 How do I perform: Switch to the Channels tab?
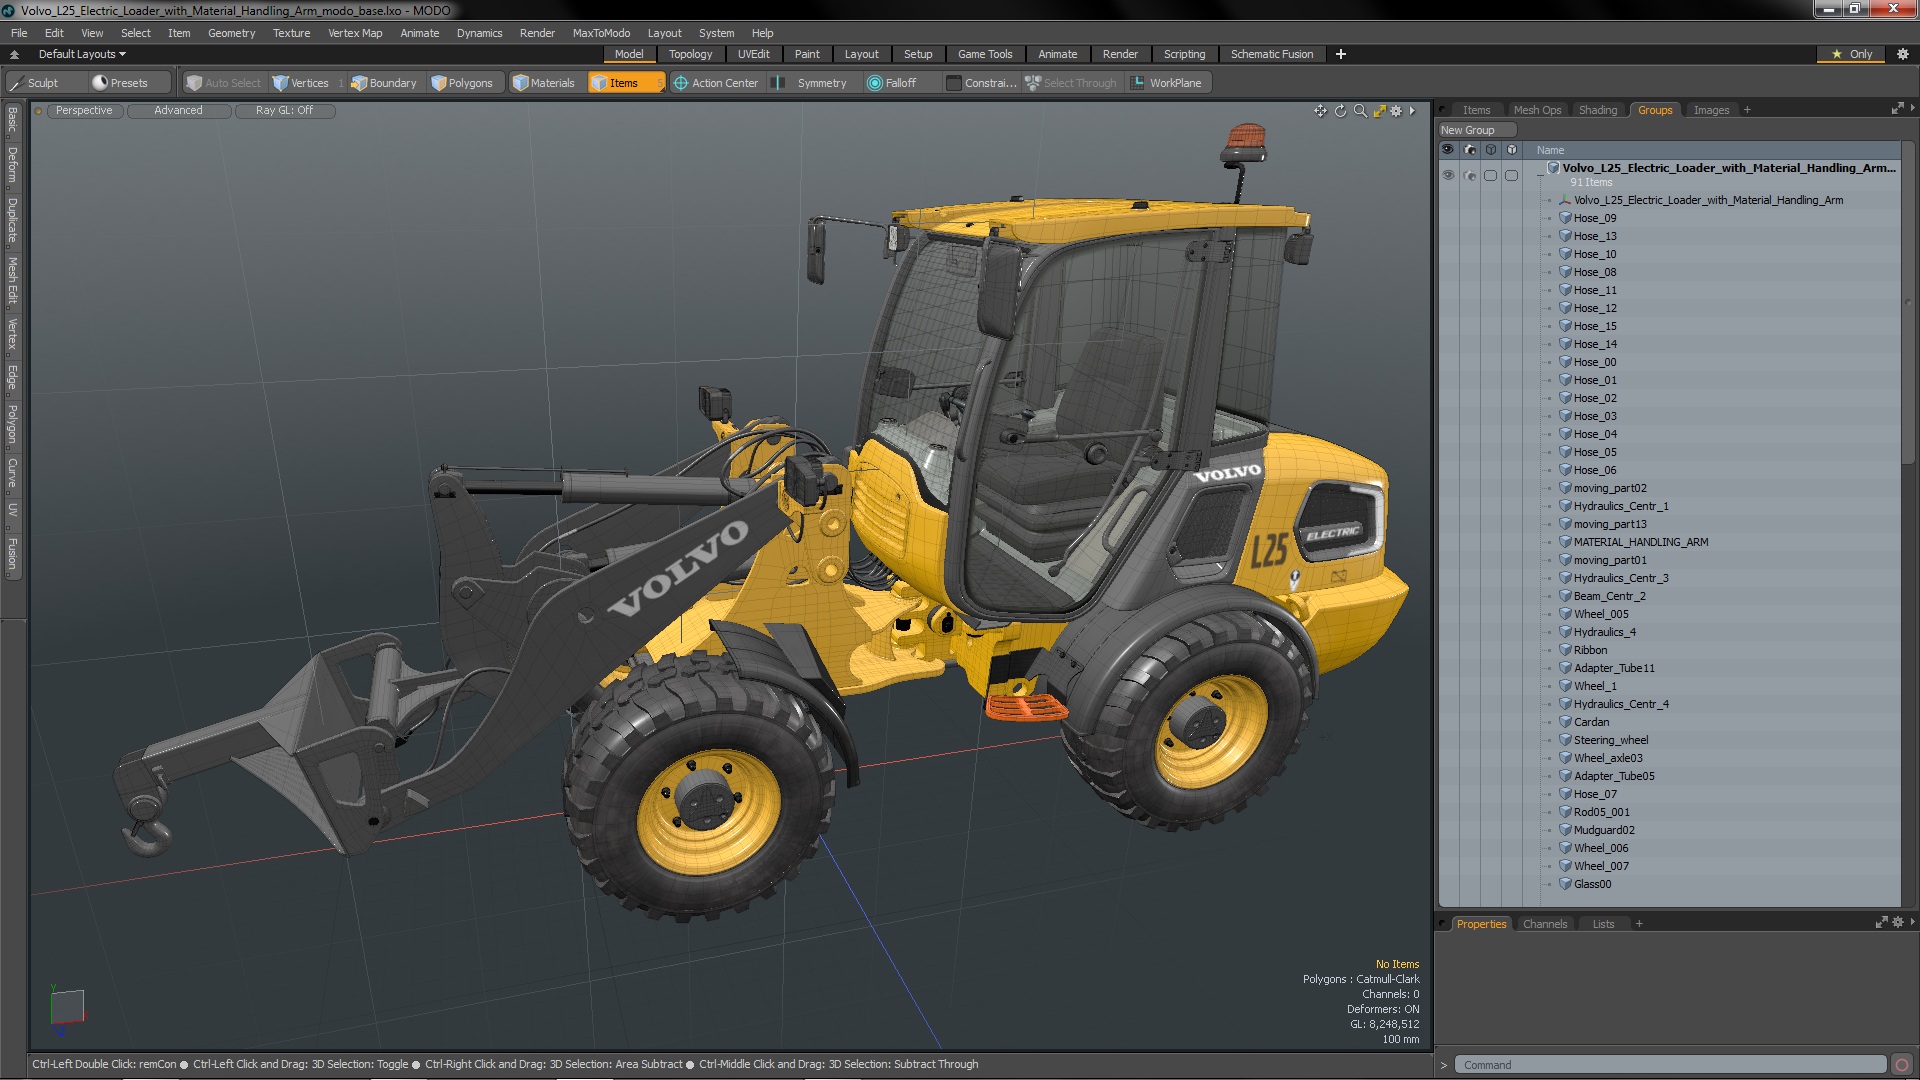(x=1544, y=924)
